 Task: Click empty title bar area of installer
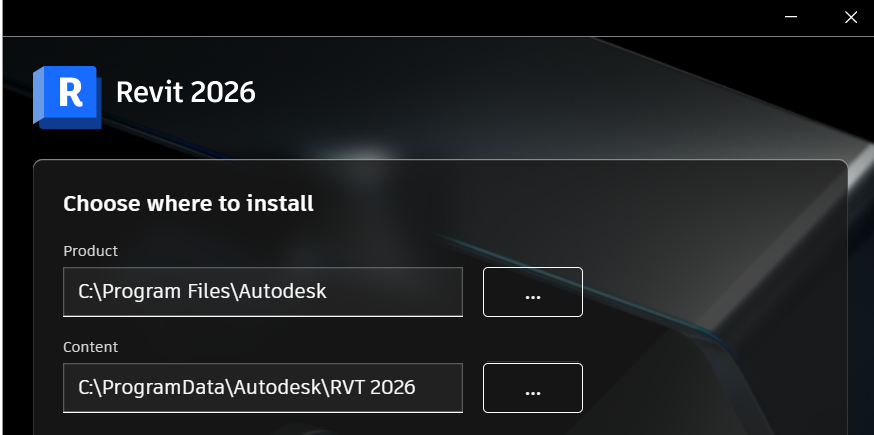390,17
